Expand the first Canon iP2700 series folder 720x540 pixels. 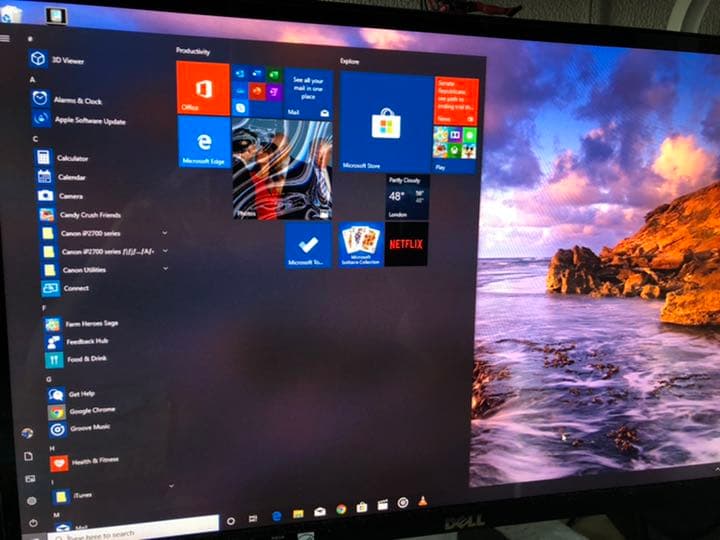click(165, 232)
